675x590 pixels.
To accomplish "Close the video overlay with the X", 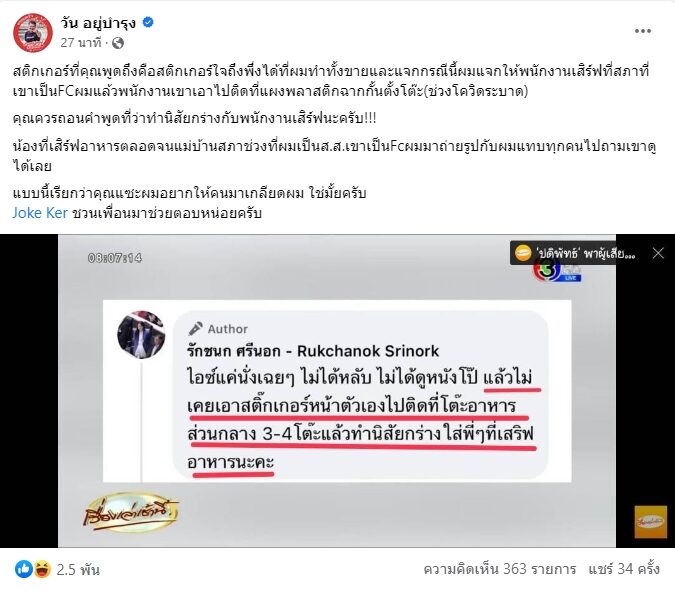I will pos(658,253).
